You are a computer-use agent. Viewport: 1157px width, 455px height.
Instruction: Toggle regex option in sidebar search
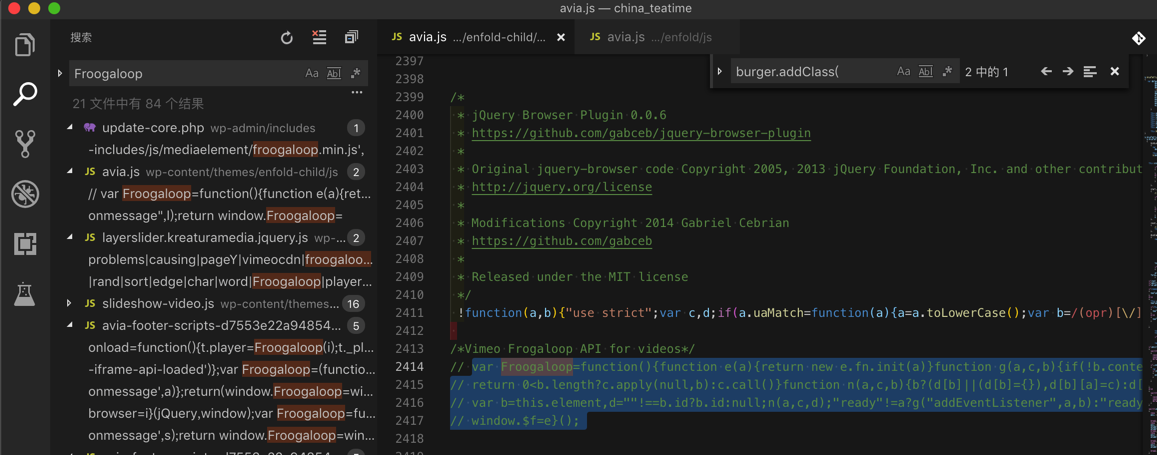click(x=355, y=73)
